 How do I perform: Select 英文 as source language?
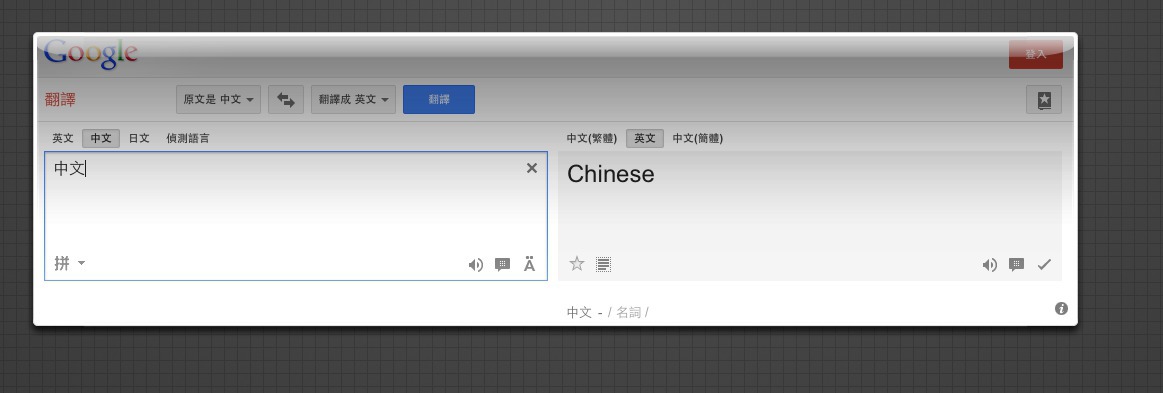tap(63, 138)
